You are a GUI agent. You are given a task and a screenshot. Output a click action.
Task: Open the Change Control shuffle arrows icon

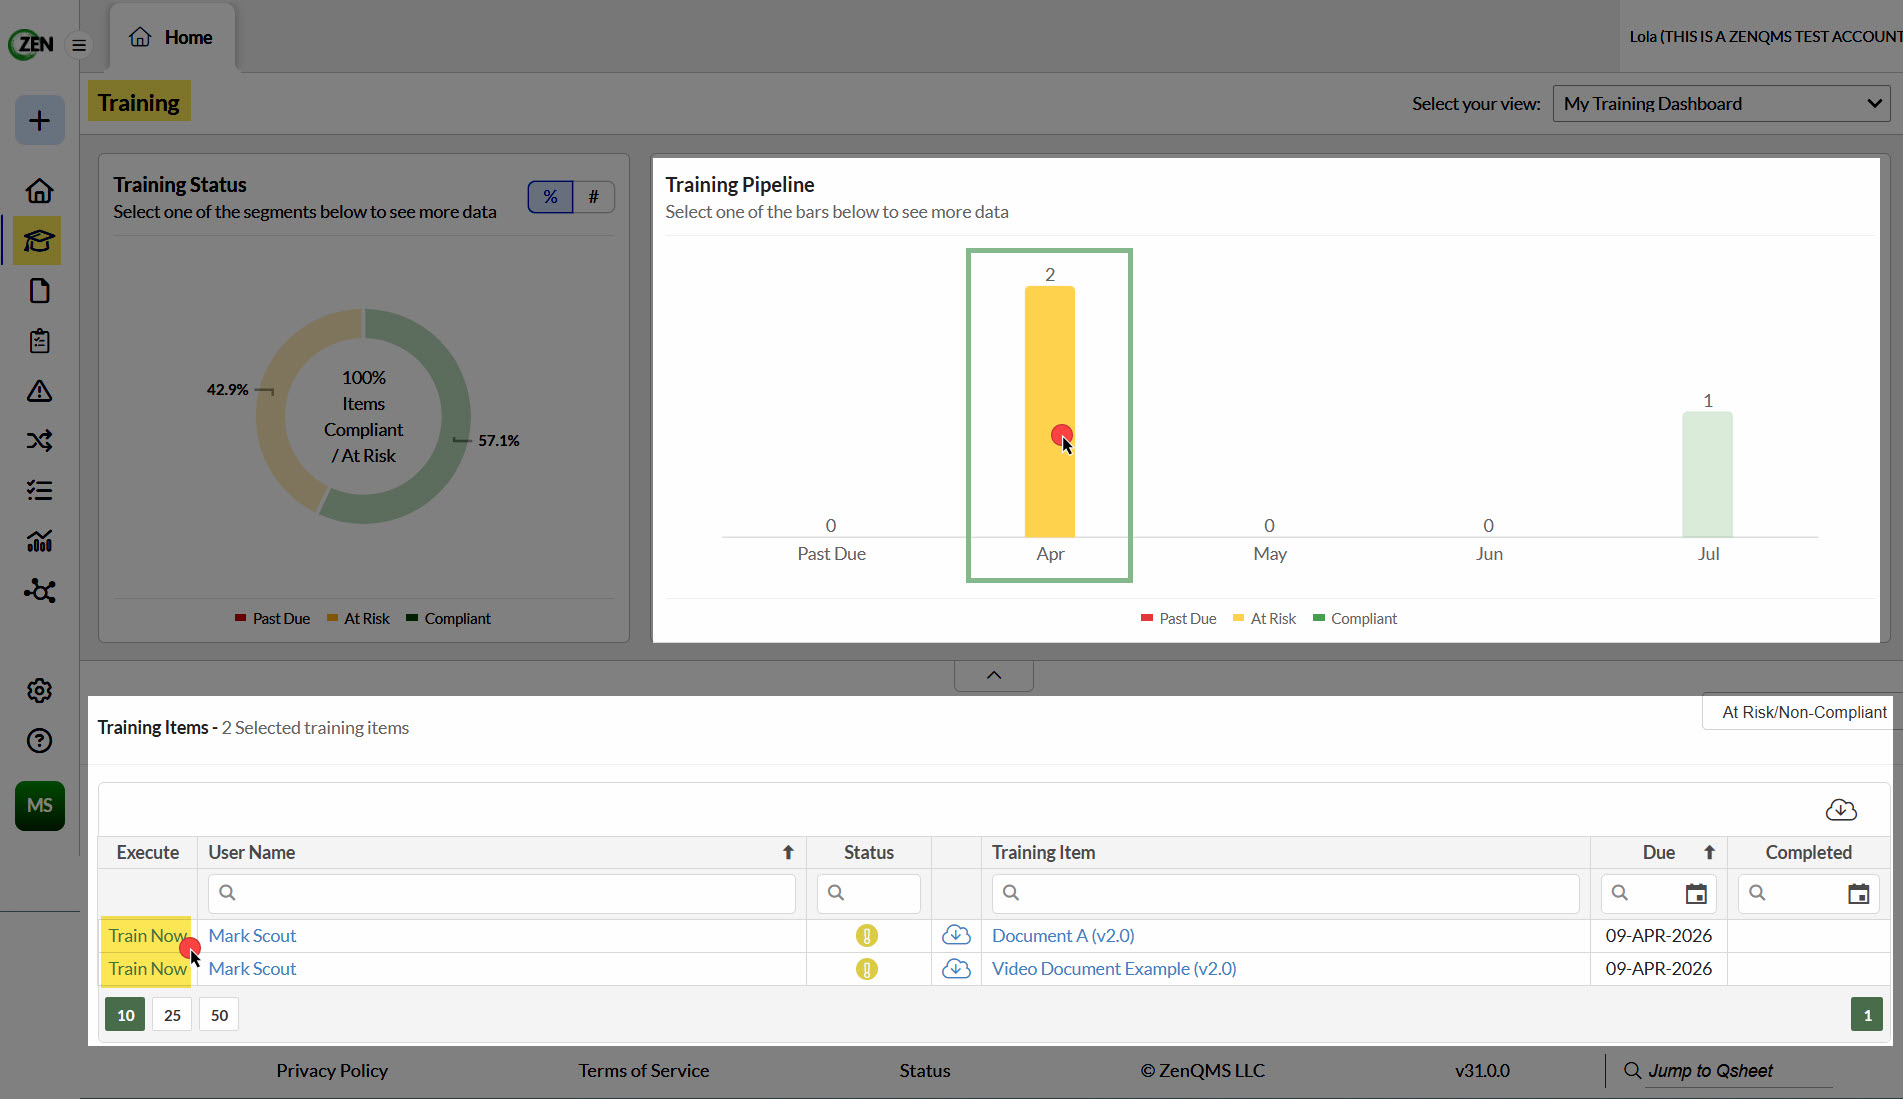(x=39, y=441)
